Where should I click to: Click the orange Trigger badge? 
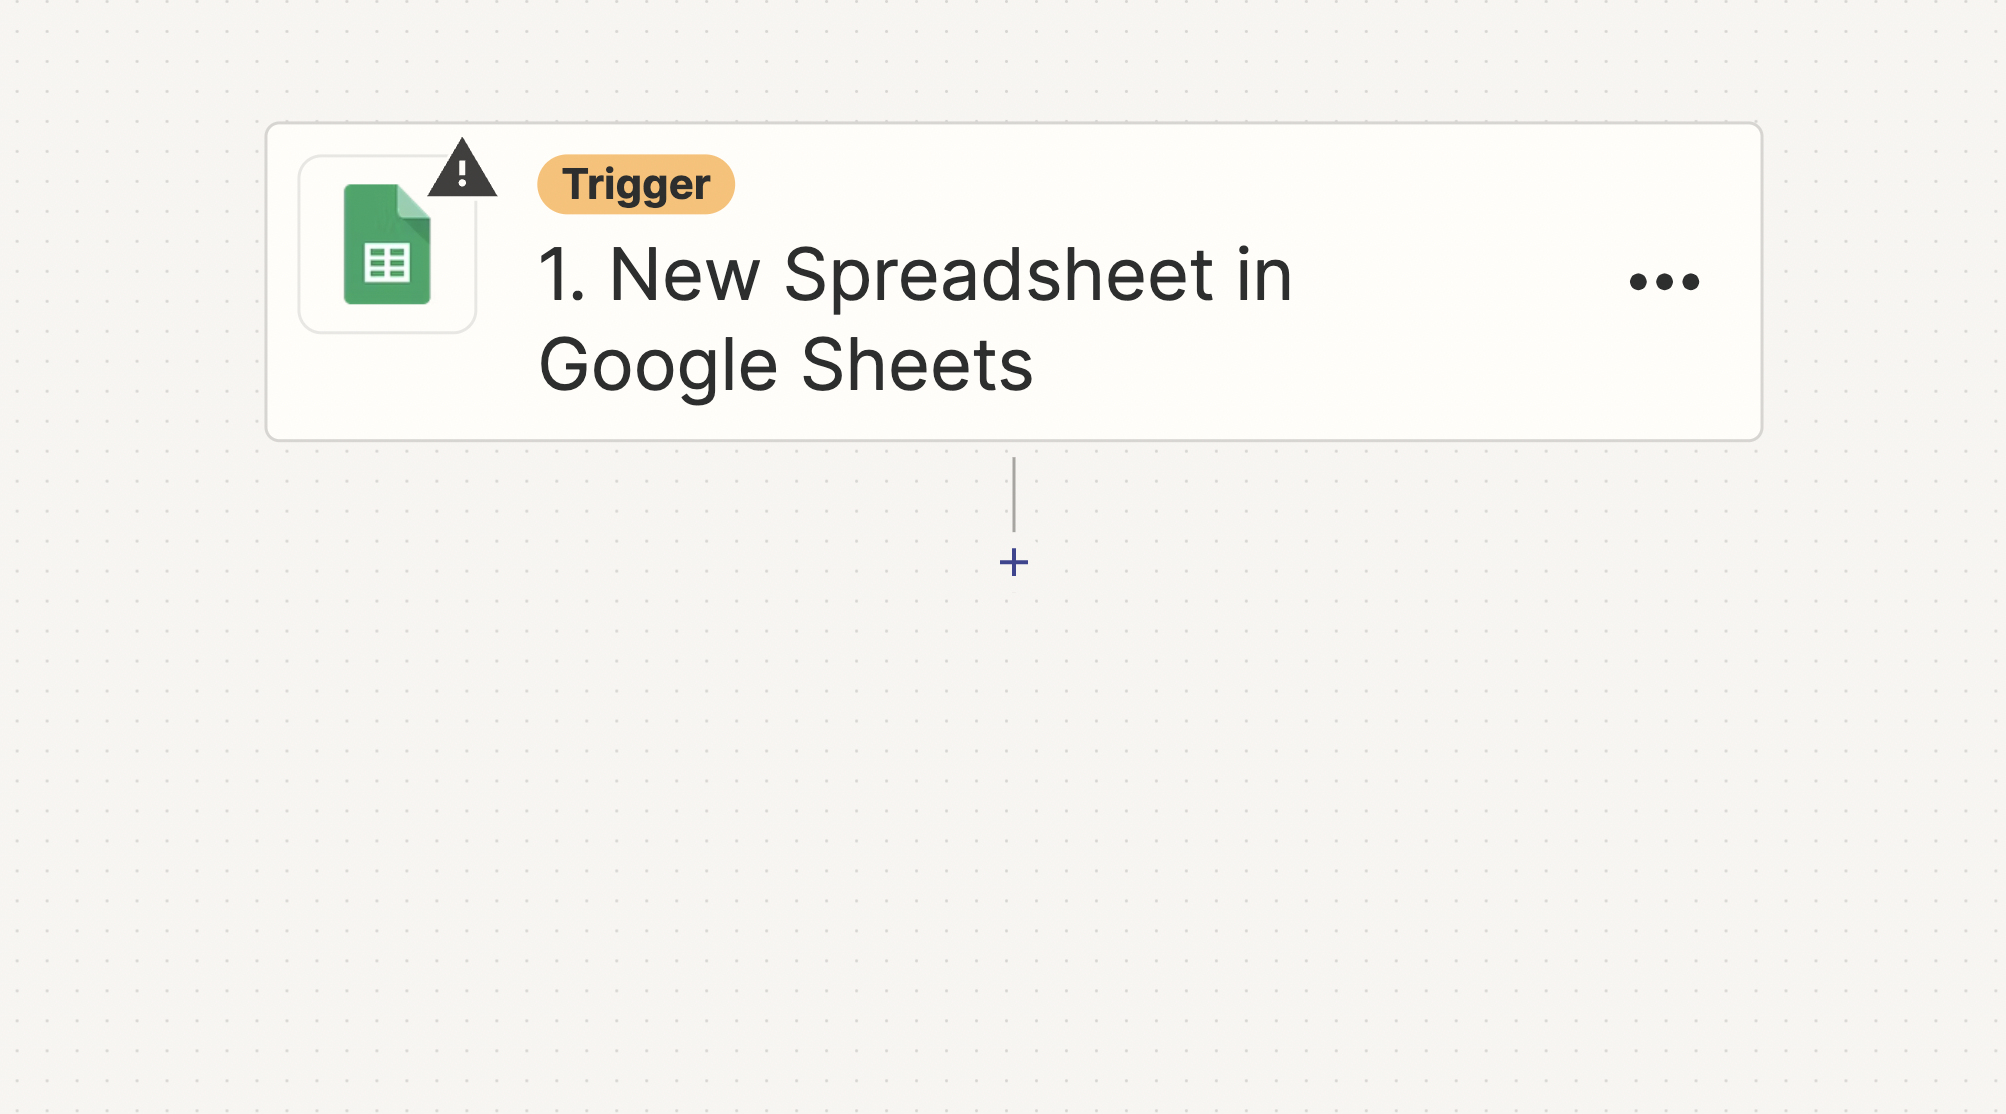[x=636, y=184]
